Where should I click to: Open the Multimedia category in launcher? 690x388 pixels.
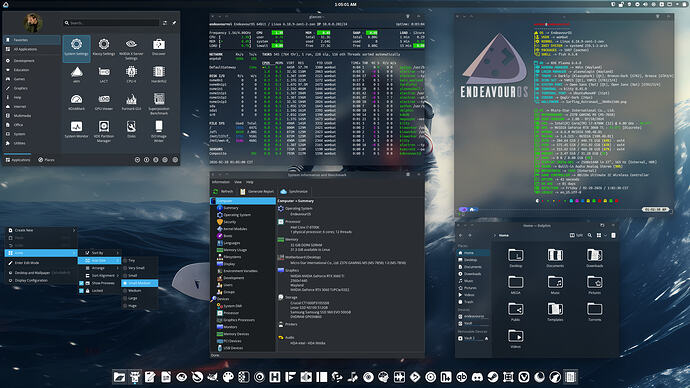coord(32,116)
